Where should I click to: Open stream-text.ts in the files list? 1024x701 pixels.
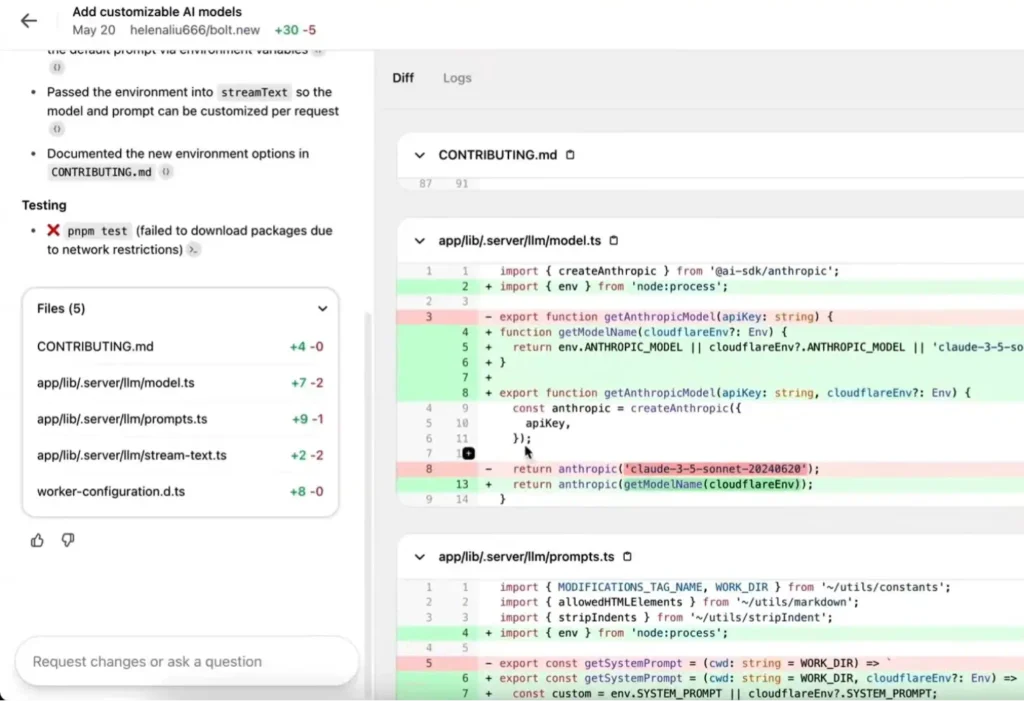132,455
